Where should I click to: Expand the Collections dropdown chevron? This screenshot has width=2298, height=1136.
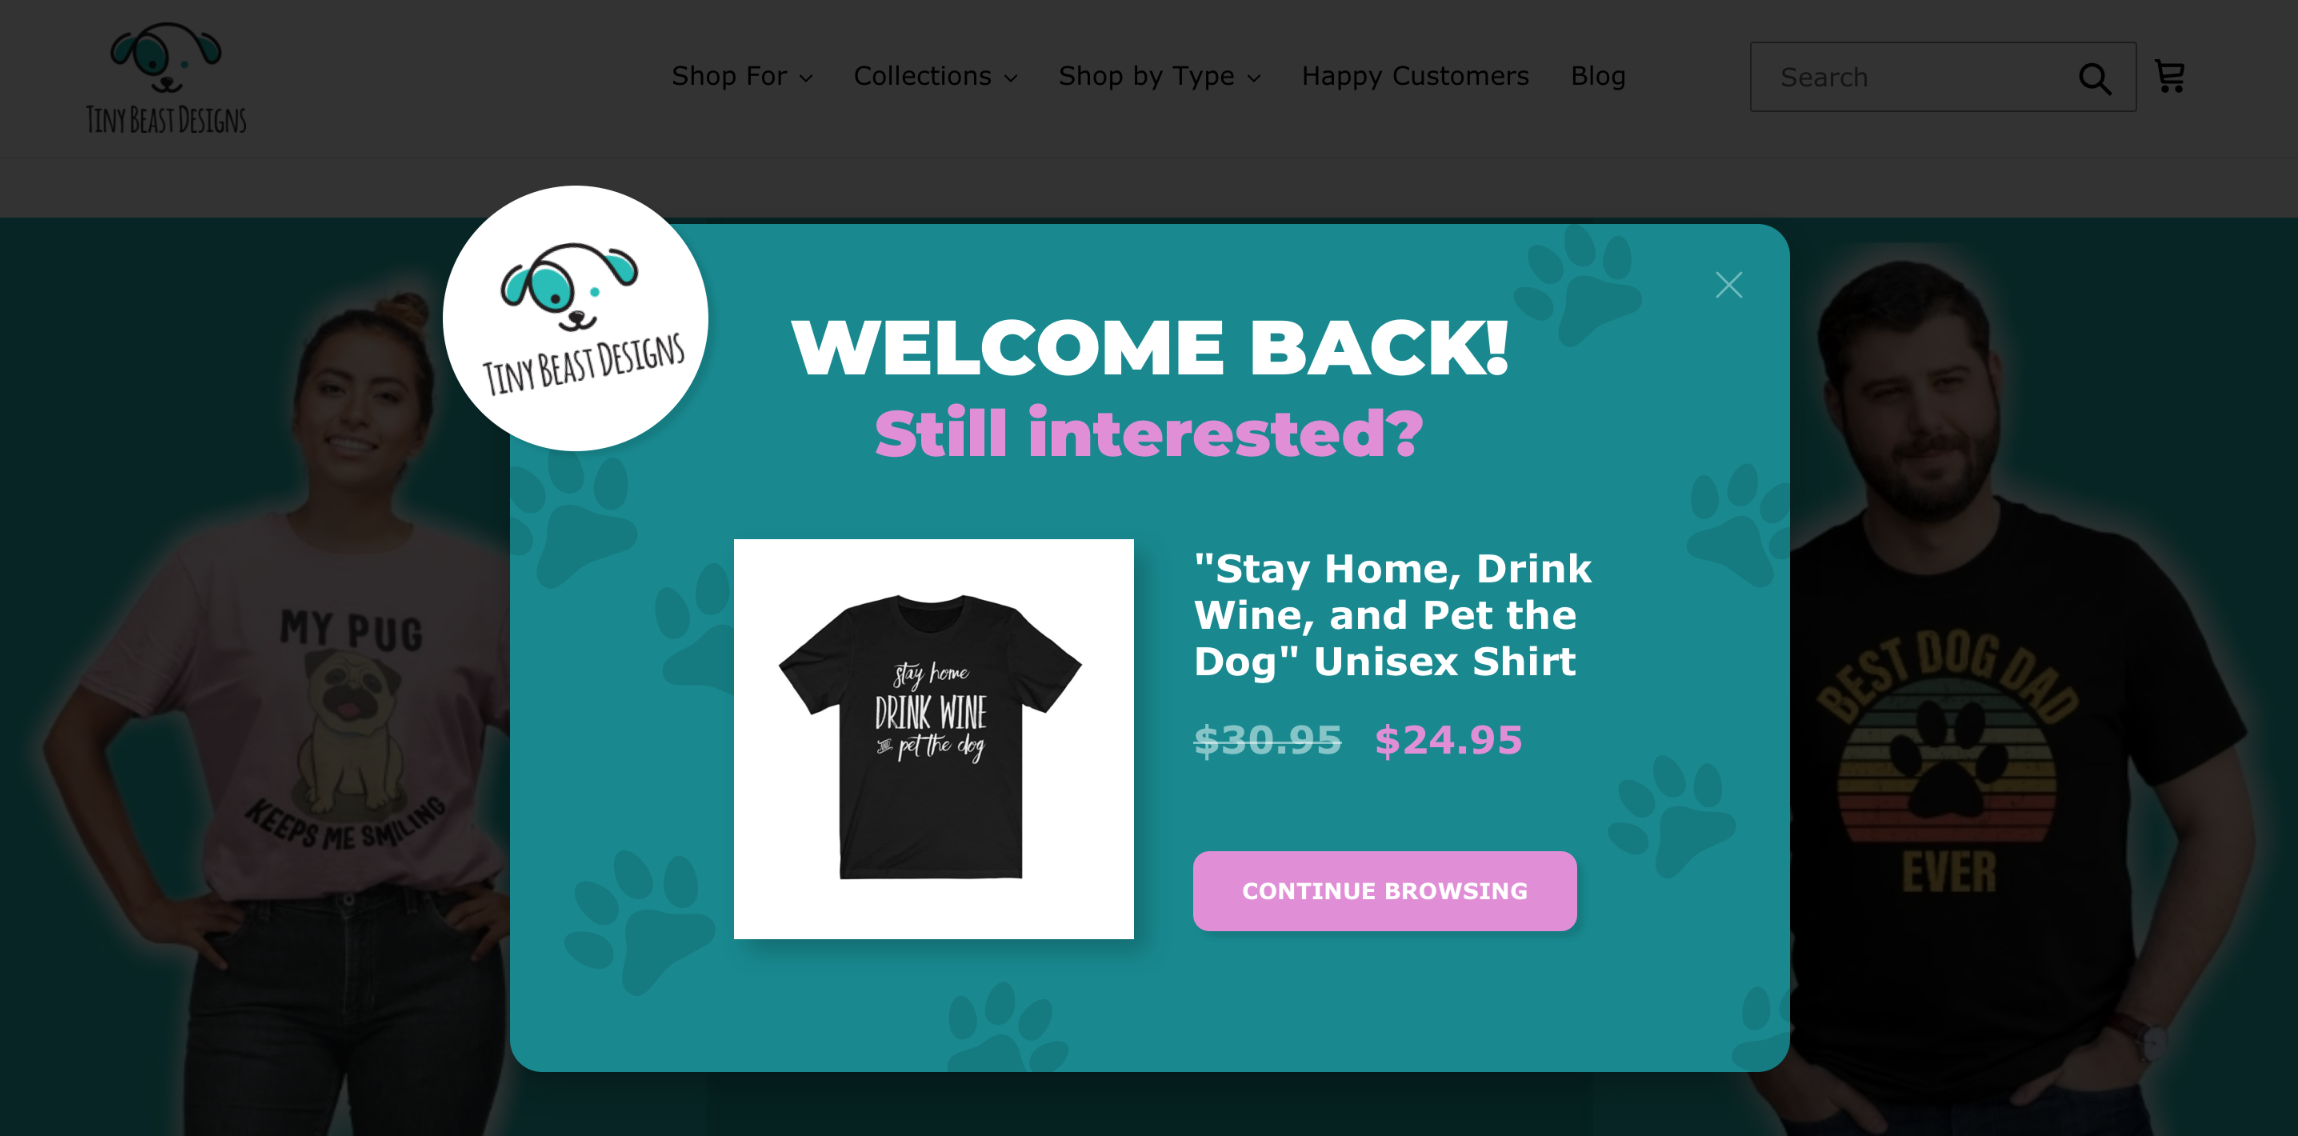pyautogui.click(x=1011, y=78)
